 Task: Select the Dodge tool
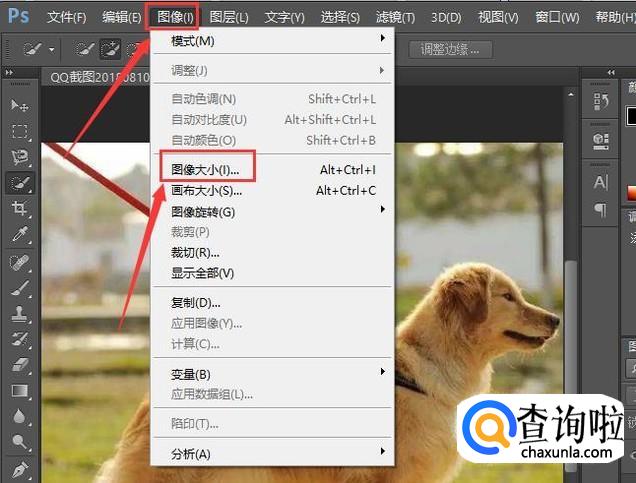coord(19,442)
